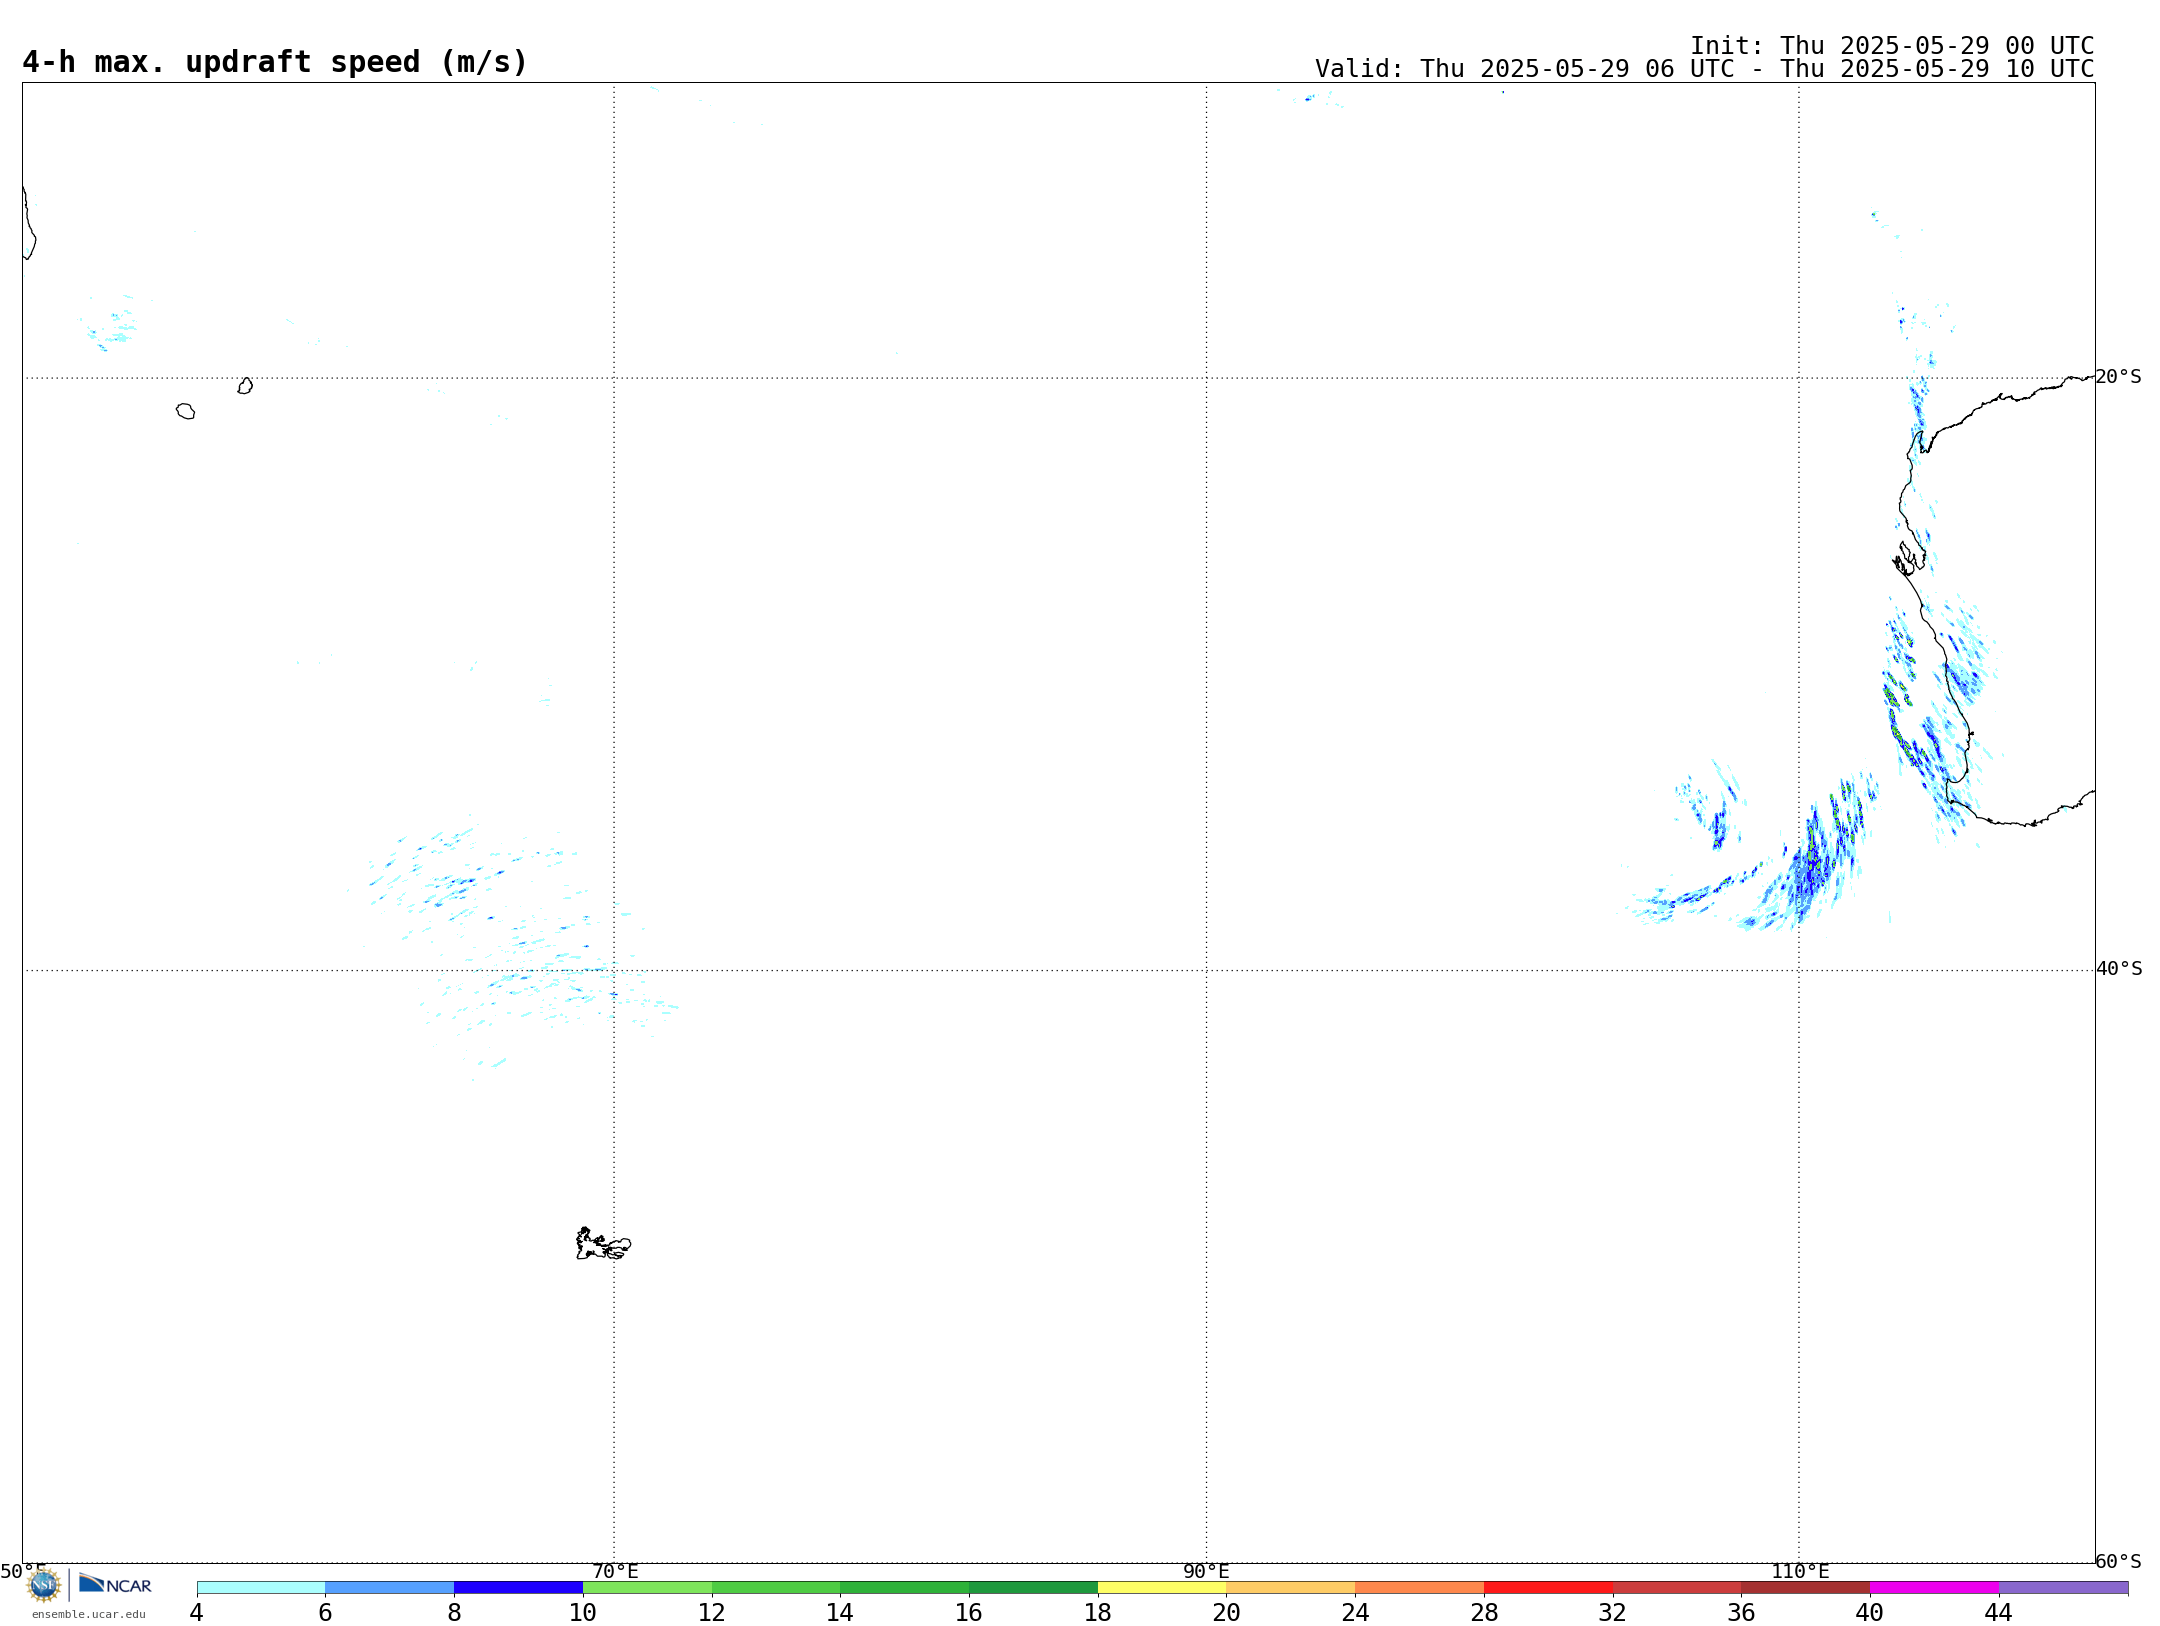Click the Madagascar coastline at the left edge
The width and height of the screenshot is (2160, 1626).
29,222
